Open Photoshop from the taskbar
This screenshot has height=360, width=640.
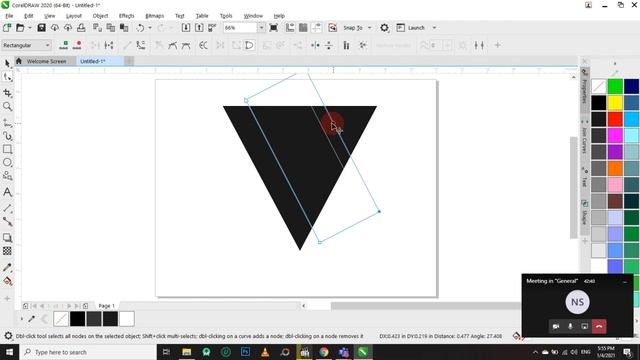245,352
